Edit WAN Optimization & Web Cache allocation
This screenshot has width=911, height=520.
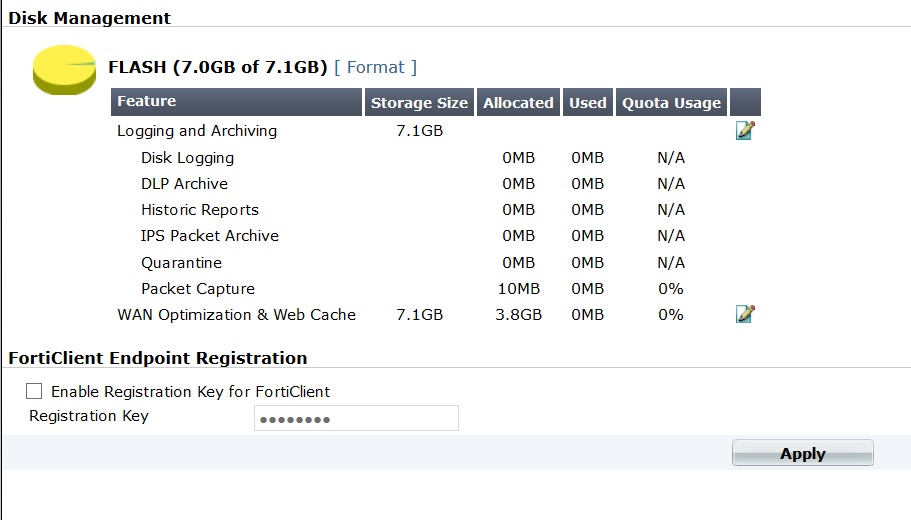(x=744, y=314)
